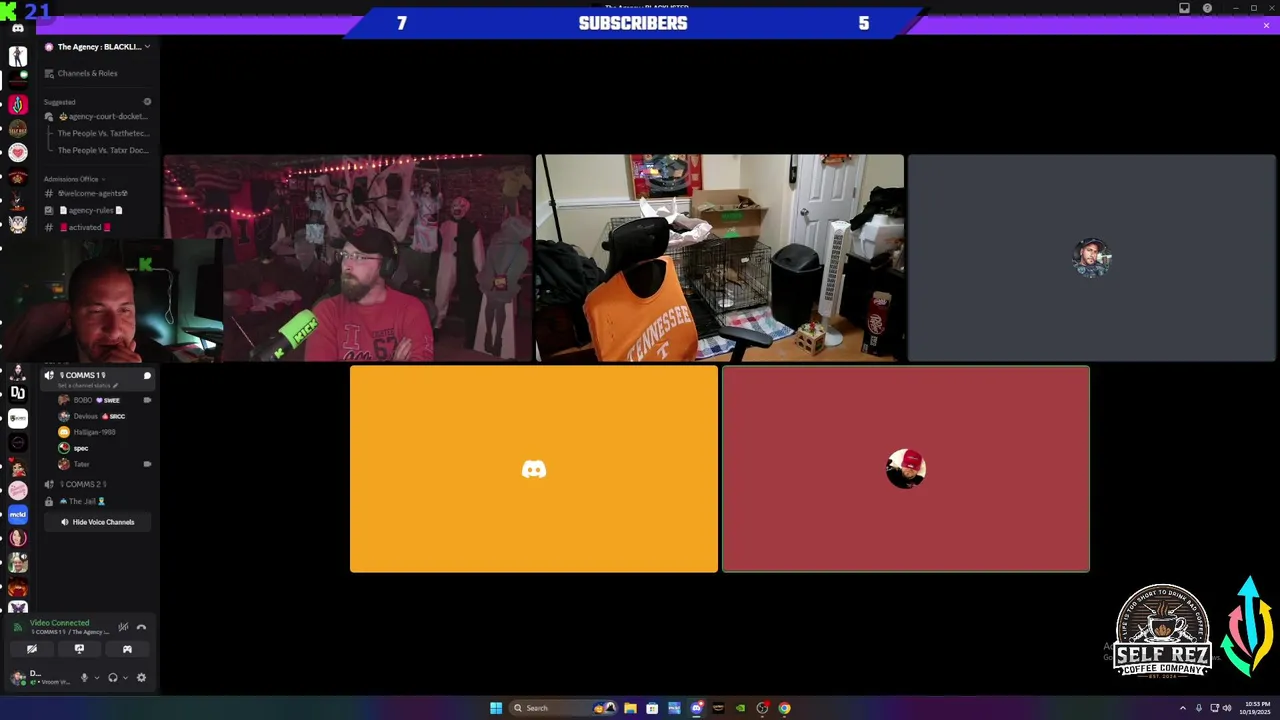This screenshot has width=1280, height=720.
Task: Open the blue mckd server icon
Action: pyautogui.click(x=18, y=515)
